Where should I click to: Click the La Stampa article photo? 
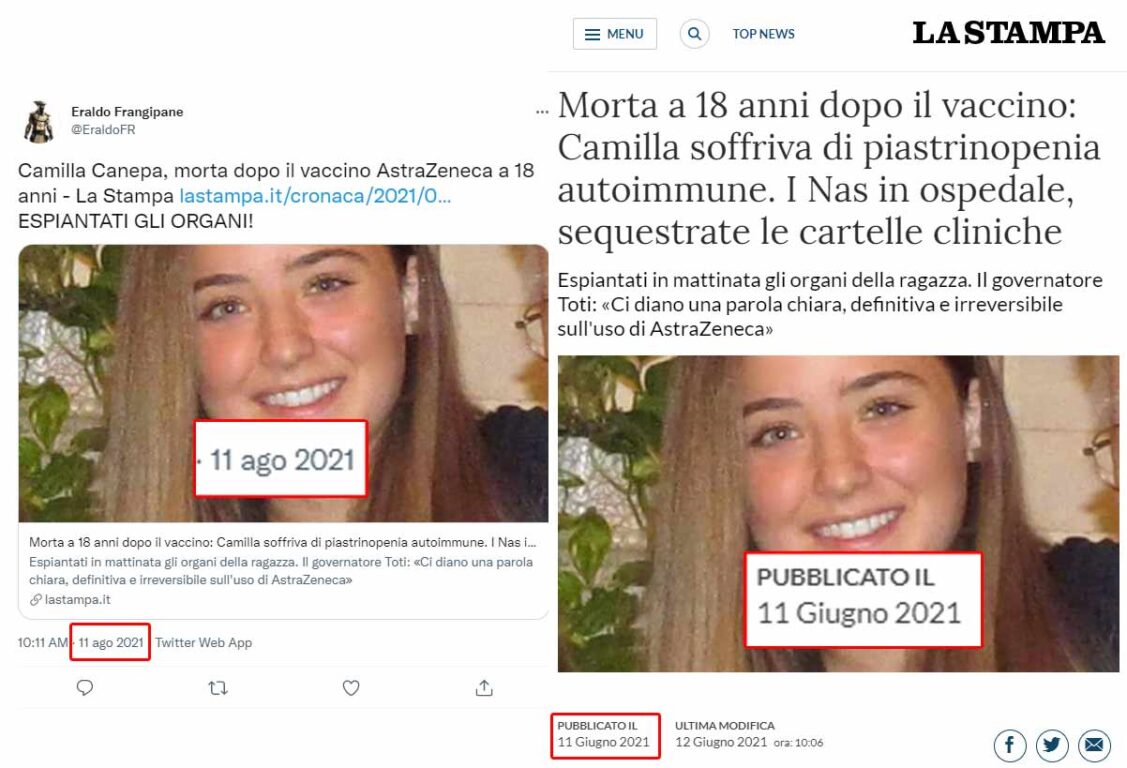coord(838,514)
